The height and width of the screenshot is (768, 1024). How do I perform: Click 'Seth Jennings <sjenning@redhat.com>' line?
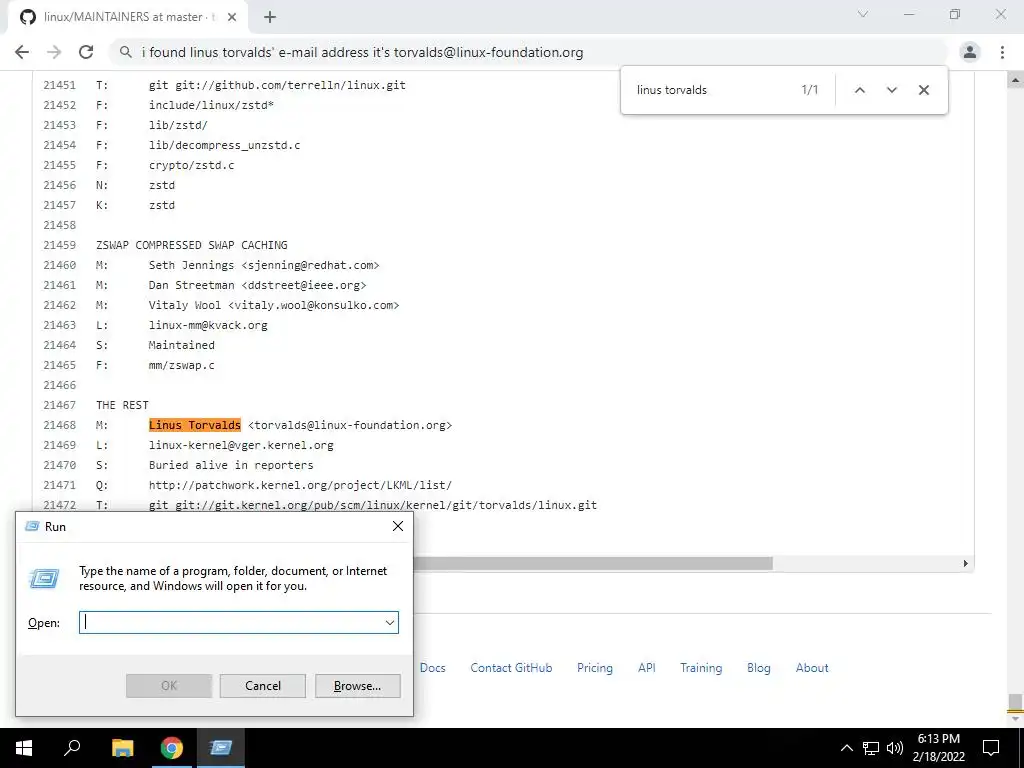point(264,265)
